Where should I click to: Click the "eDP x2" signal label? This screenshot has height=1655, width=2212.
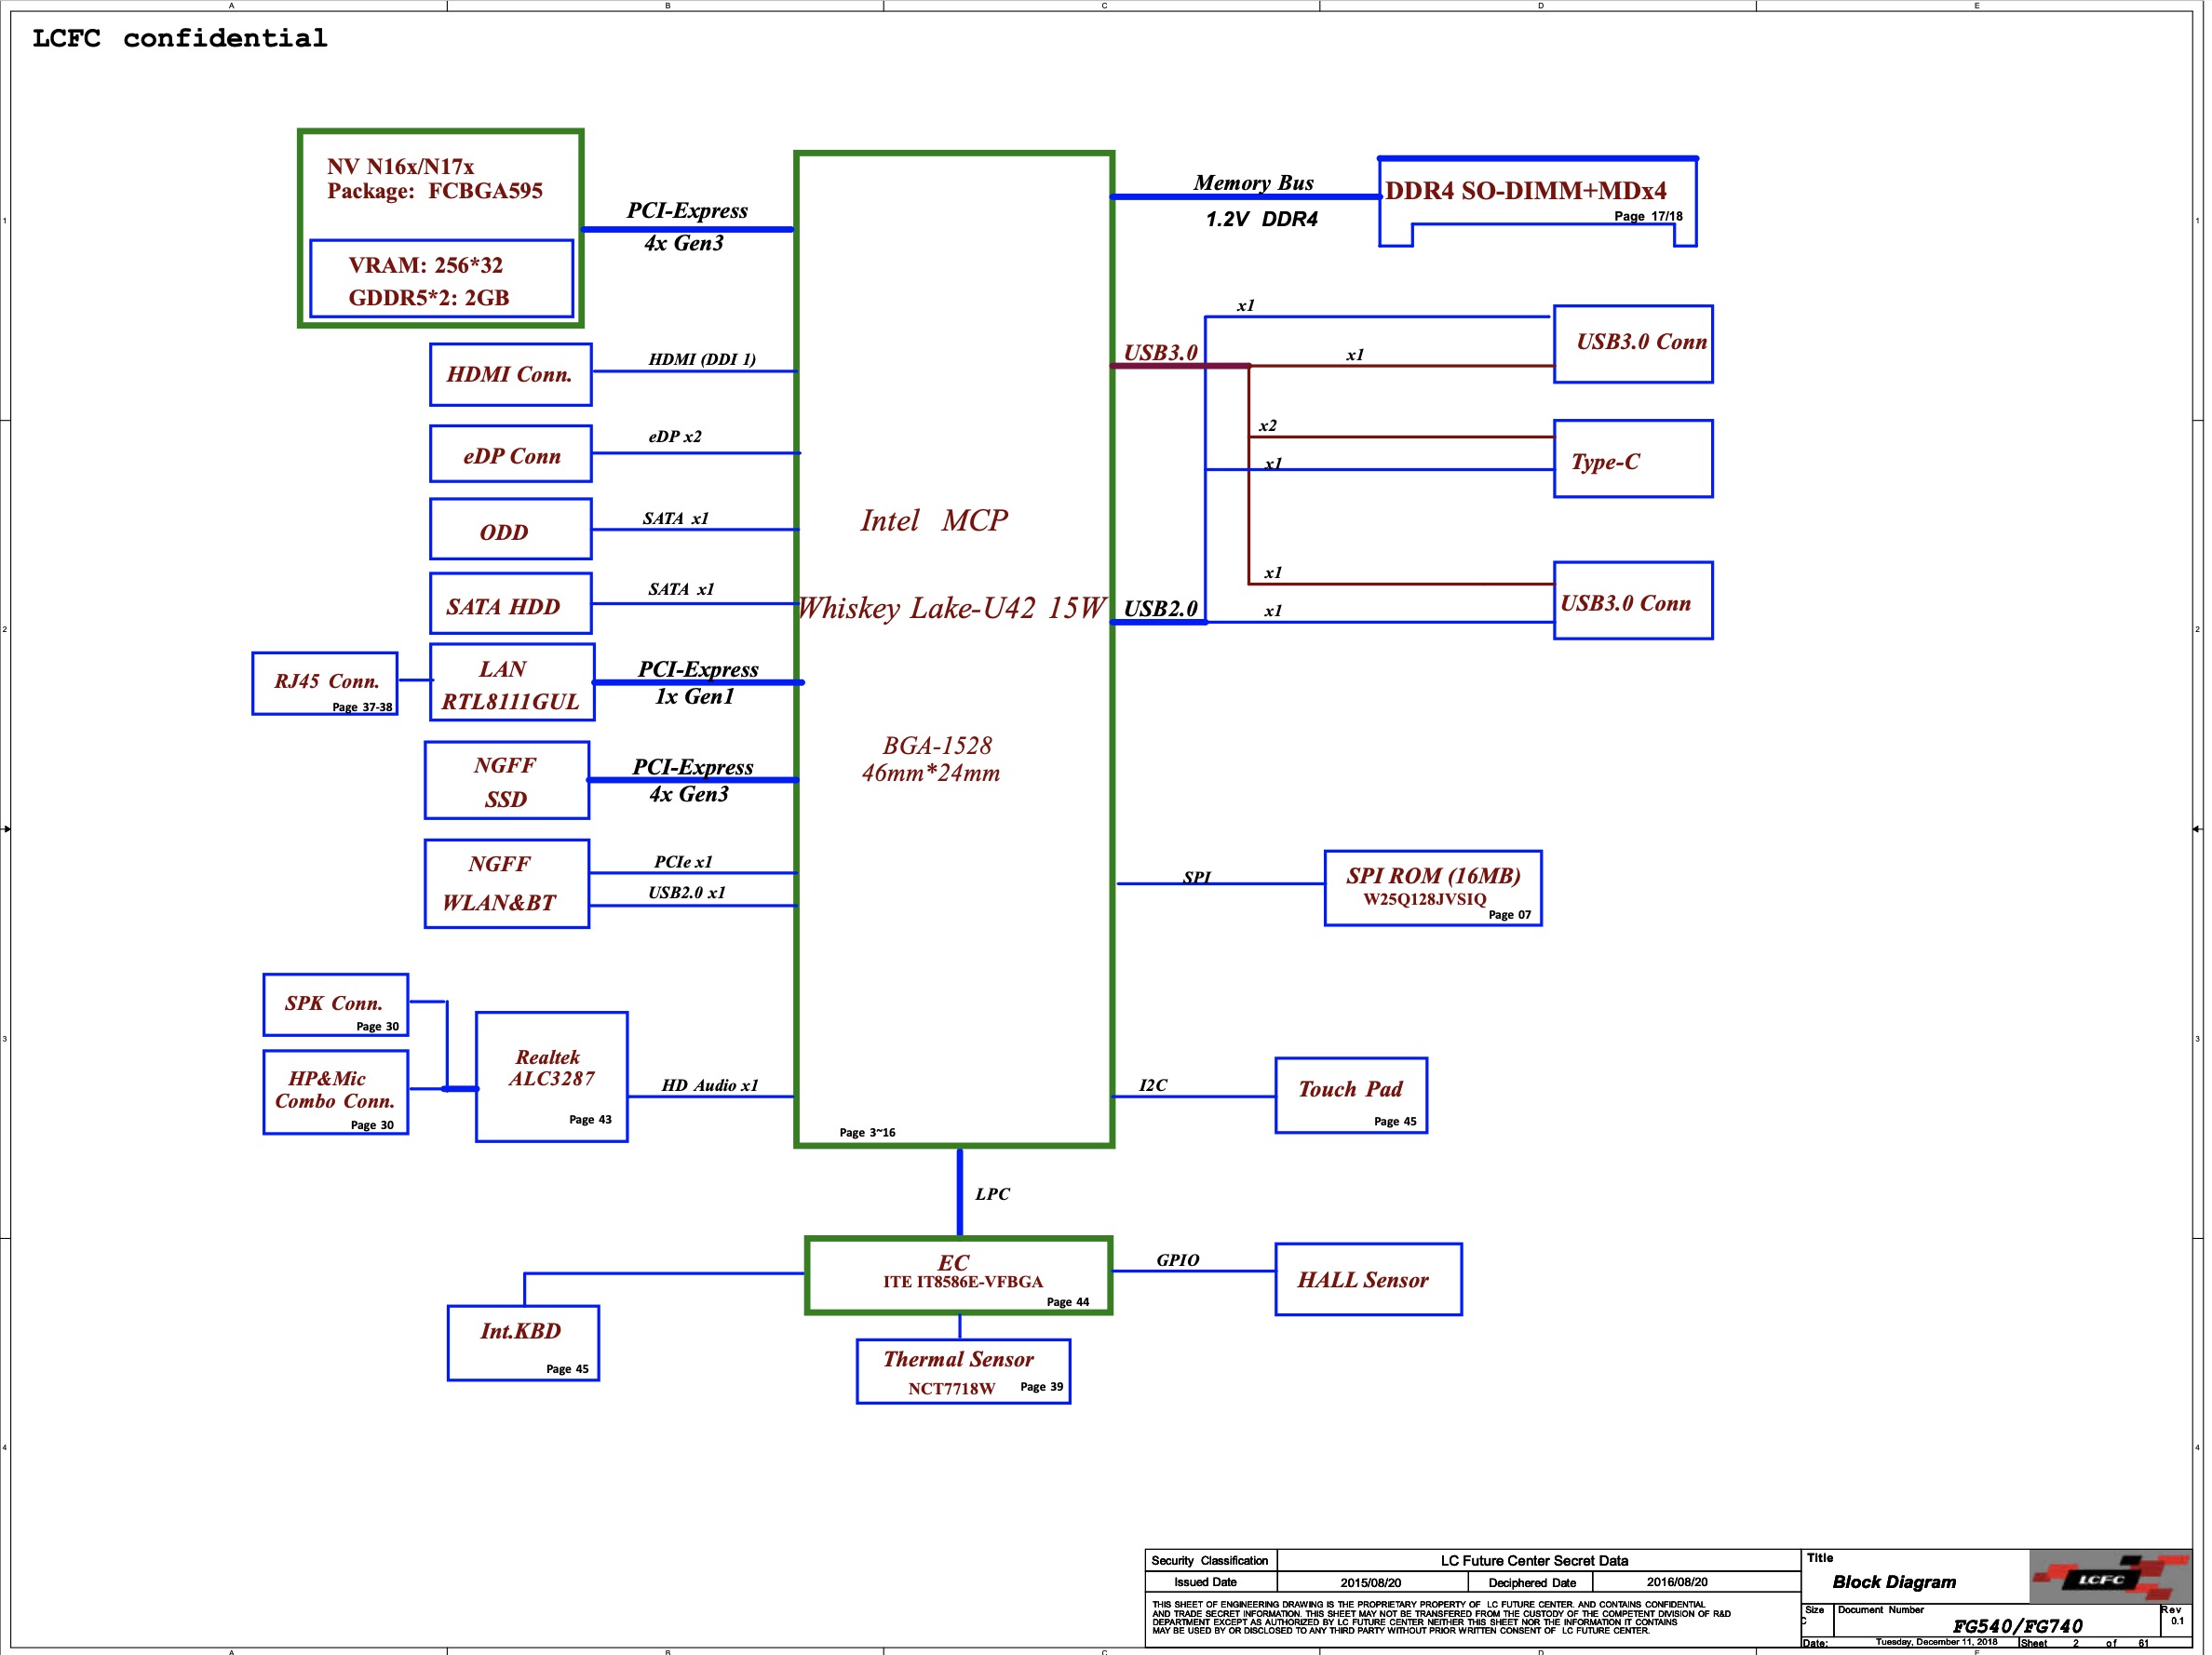click(x=675, y=436)
